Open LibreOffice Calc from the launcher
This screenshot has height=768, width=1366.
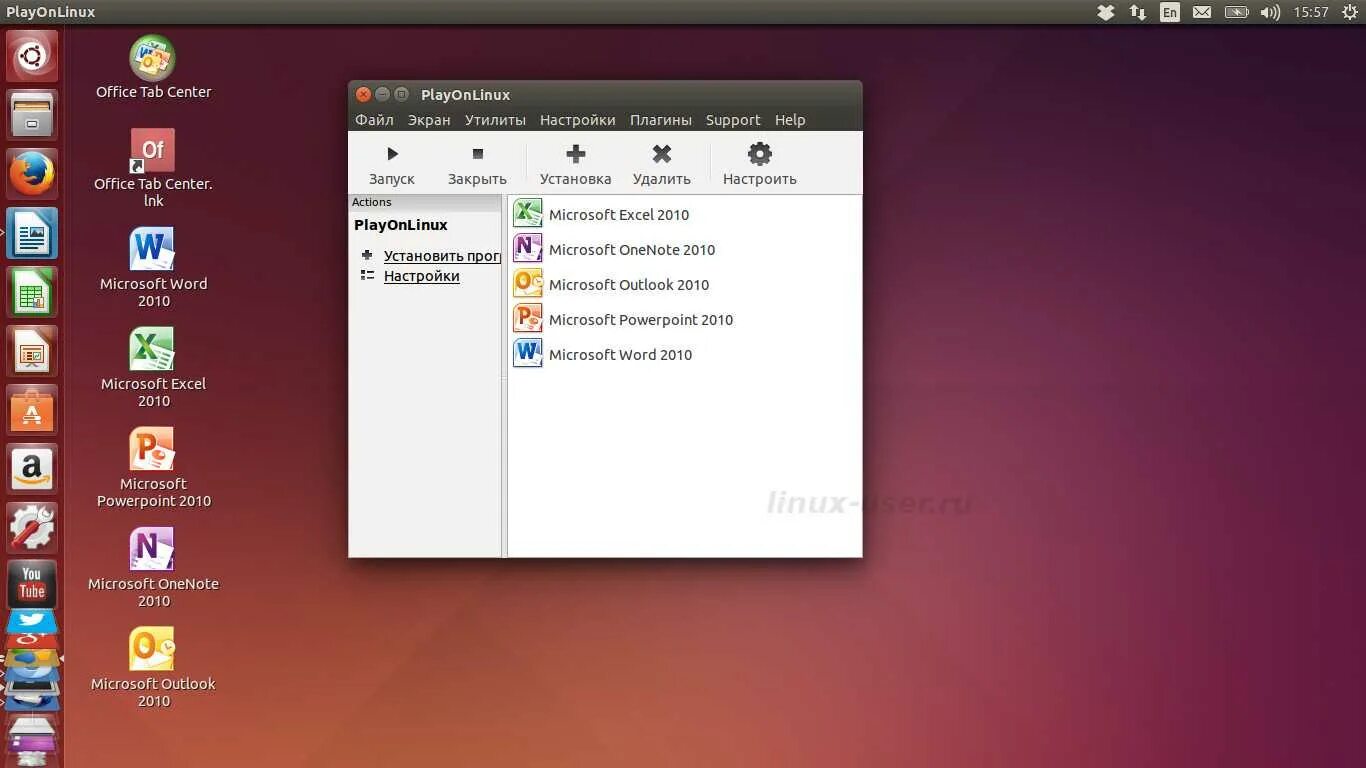(x=32, y=292)
